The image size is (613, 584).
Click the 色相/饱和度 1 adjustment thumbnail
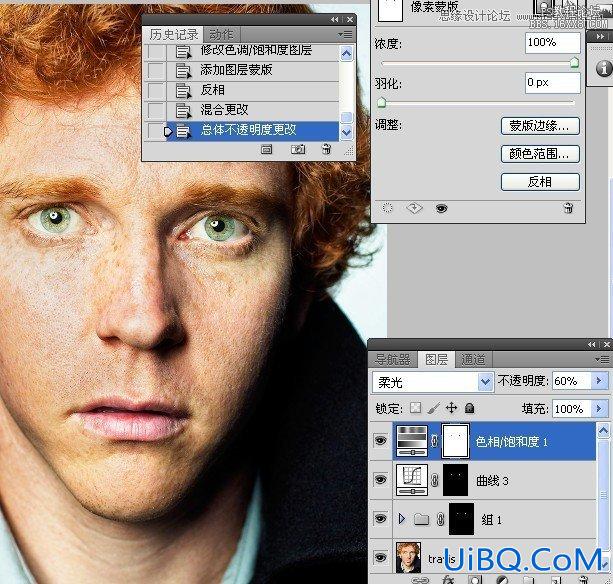pos(412,441)
